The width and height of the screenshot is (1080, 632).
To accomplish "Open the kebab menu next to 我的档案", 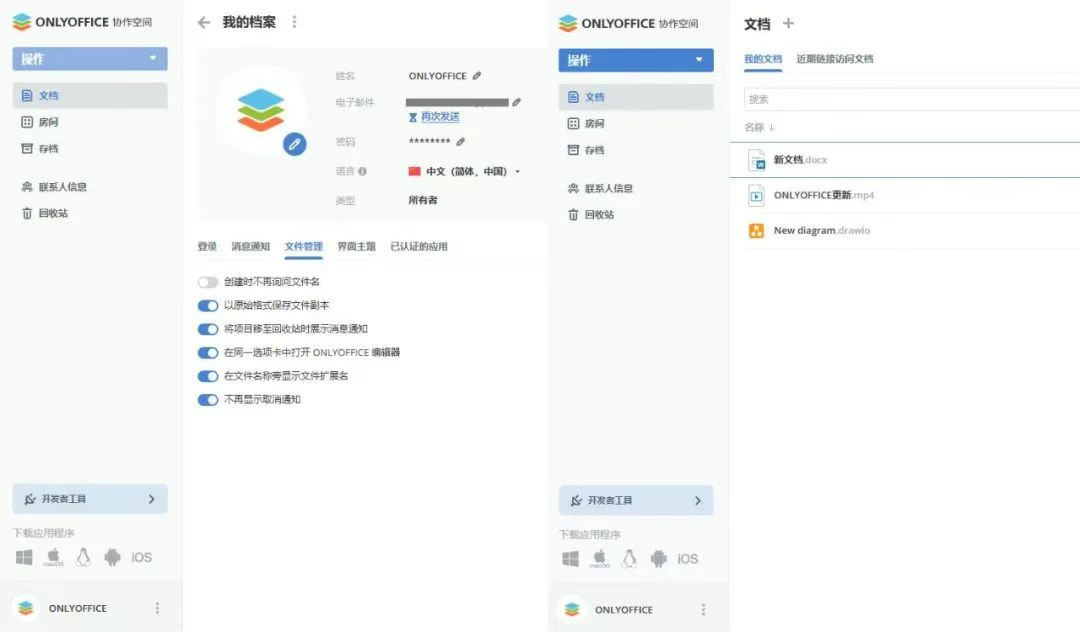I will point(294,22).
